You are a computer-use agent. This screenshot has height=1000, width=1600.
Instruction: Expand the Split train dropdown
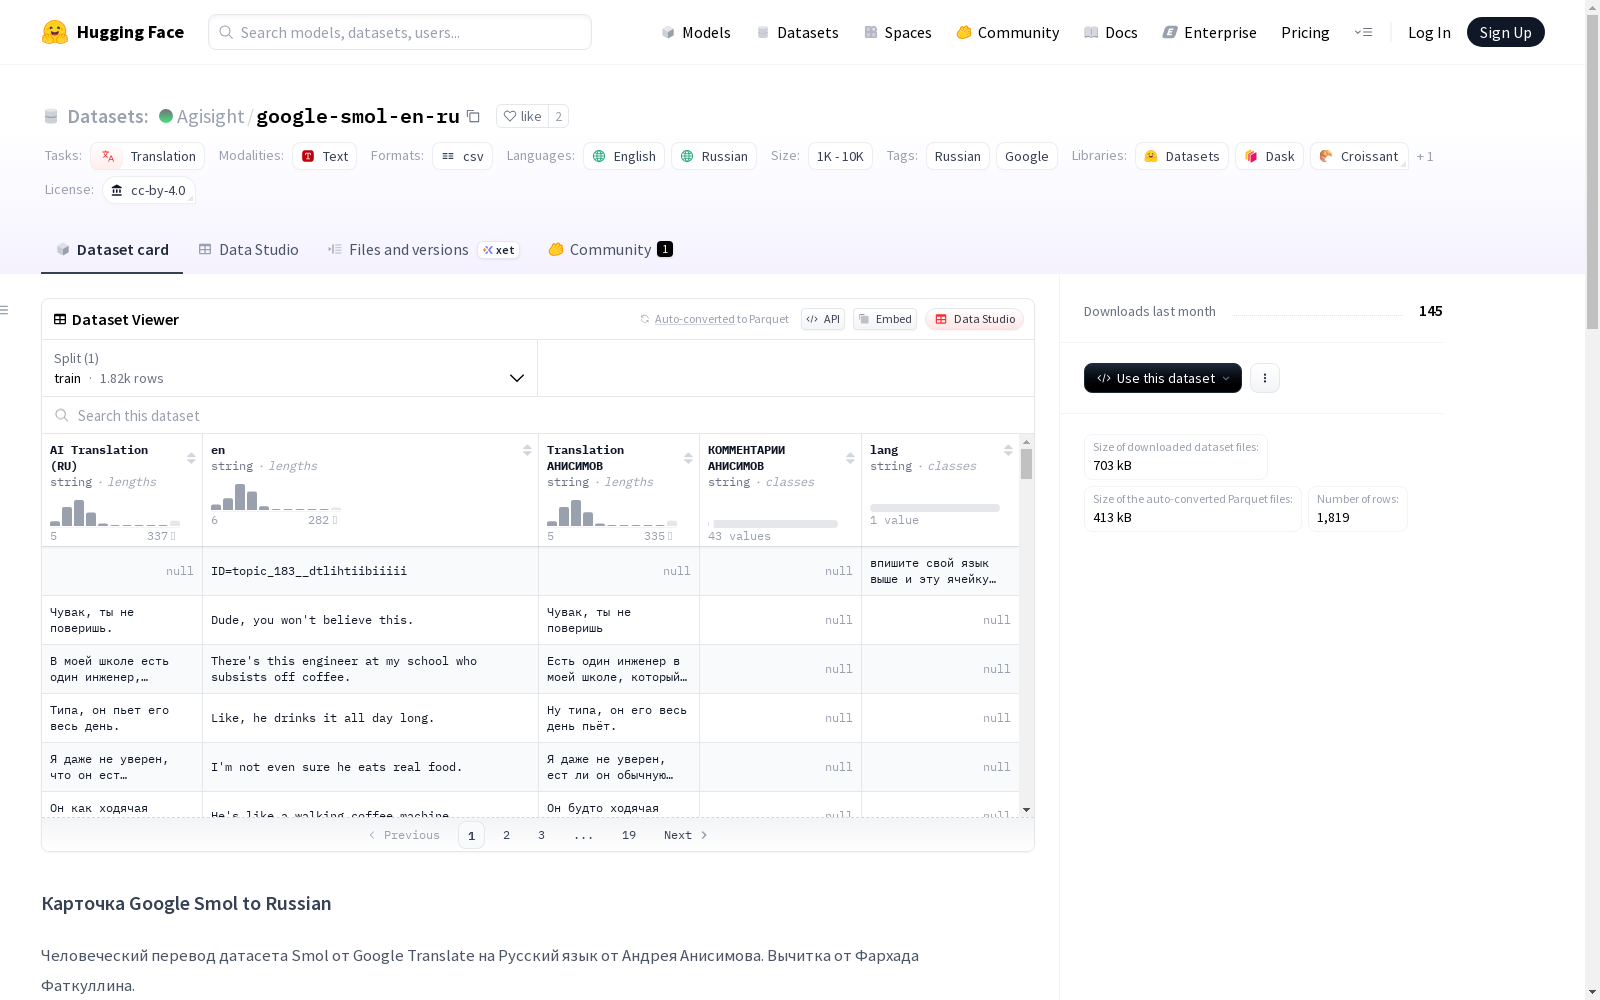[x=289, y=368]
